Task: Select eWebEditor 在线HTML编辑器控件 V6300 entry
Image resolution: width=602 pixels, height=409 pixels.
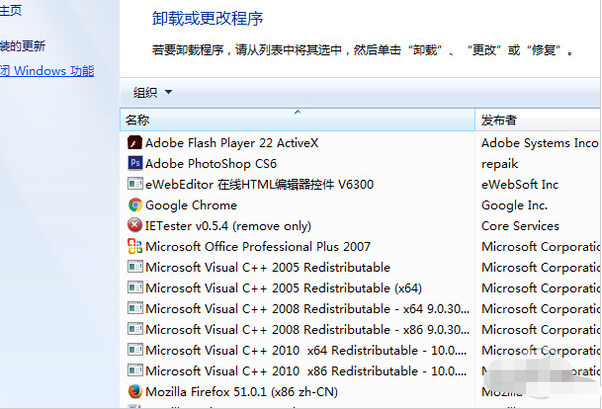Action: [x=259, y=184]
